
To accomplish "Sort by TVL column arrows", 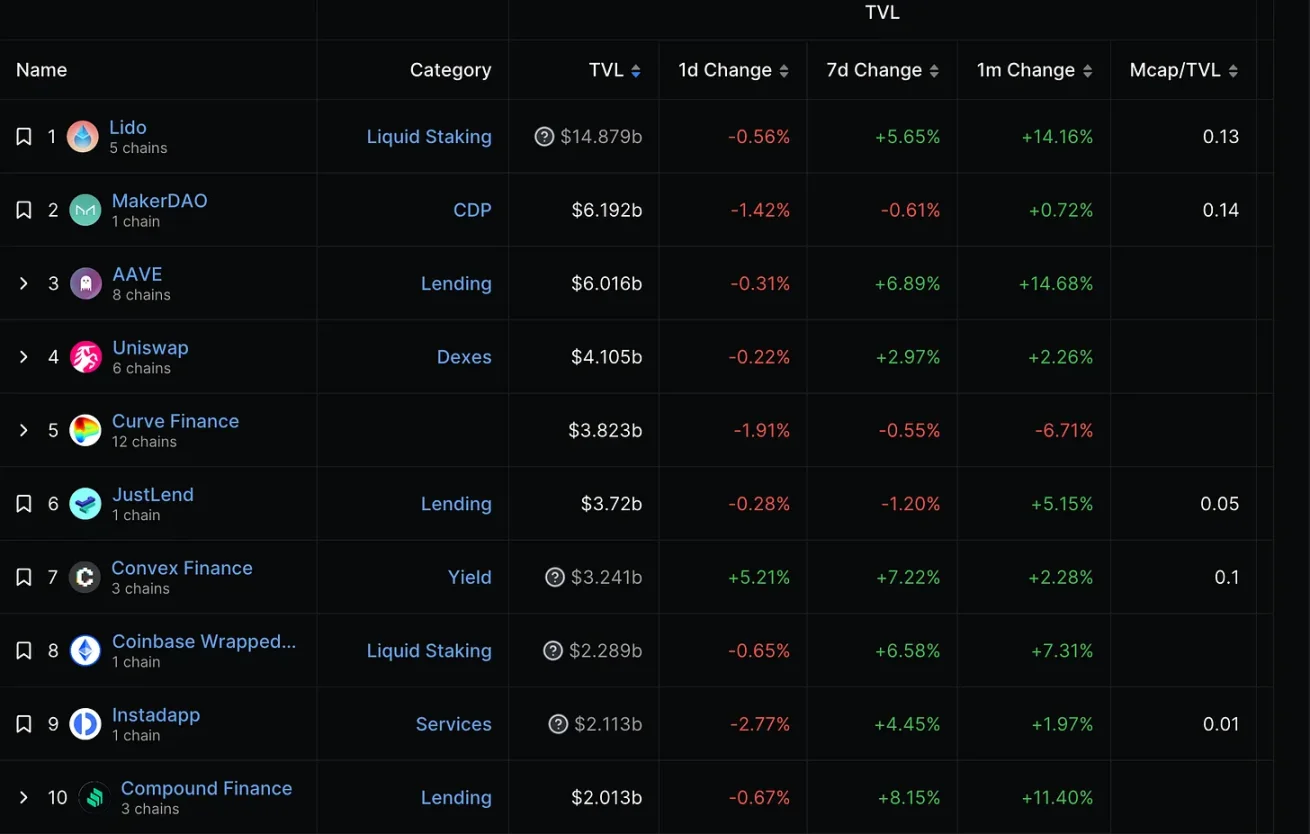I will pos(636,71).
